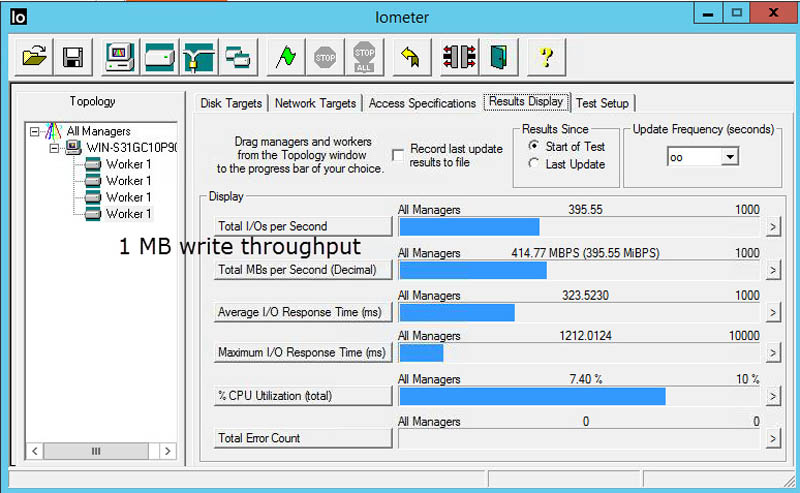The width and height of the screenshot is (800, 493).
Task: Start tests with the green flag
Action: 286,57
